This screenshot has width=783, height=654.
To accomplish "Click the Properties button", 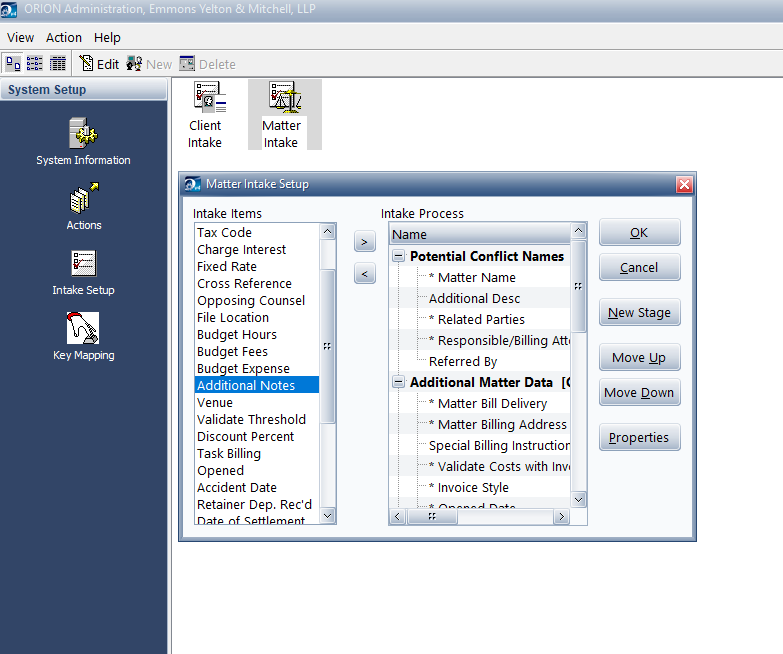I will point(639,437).
